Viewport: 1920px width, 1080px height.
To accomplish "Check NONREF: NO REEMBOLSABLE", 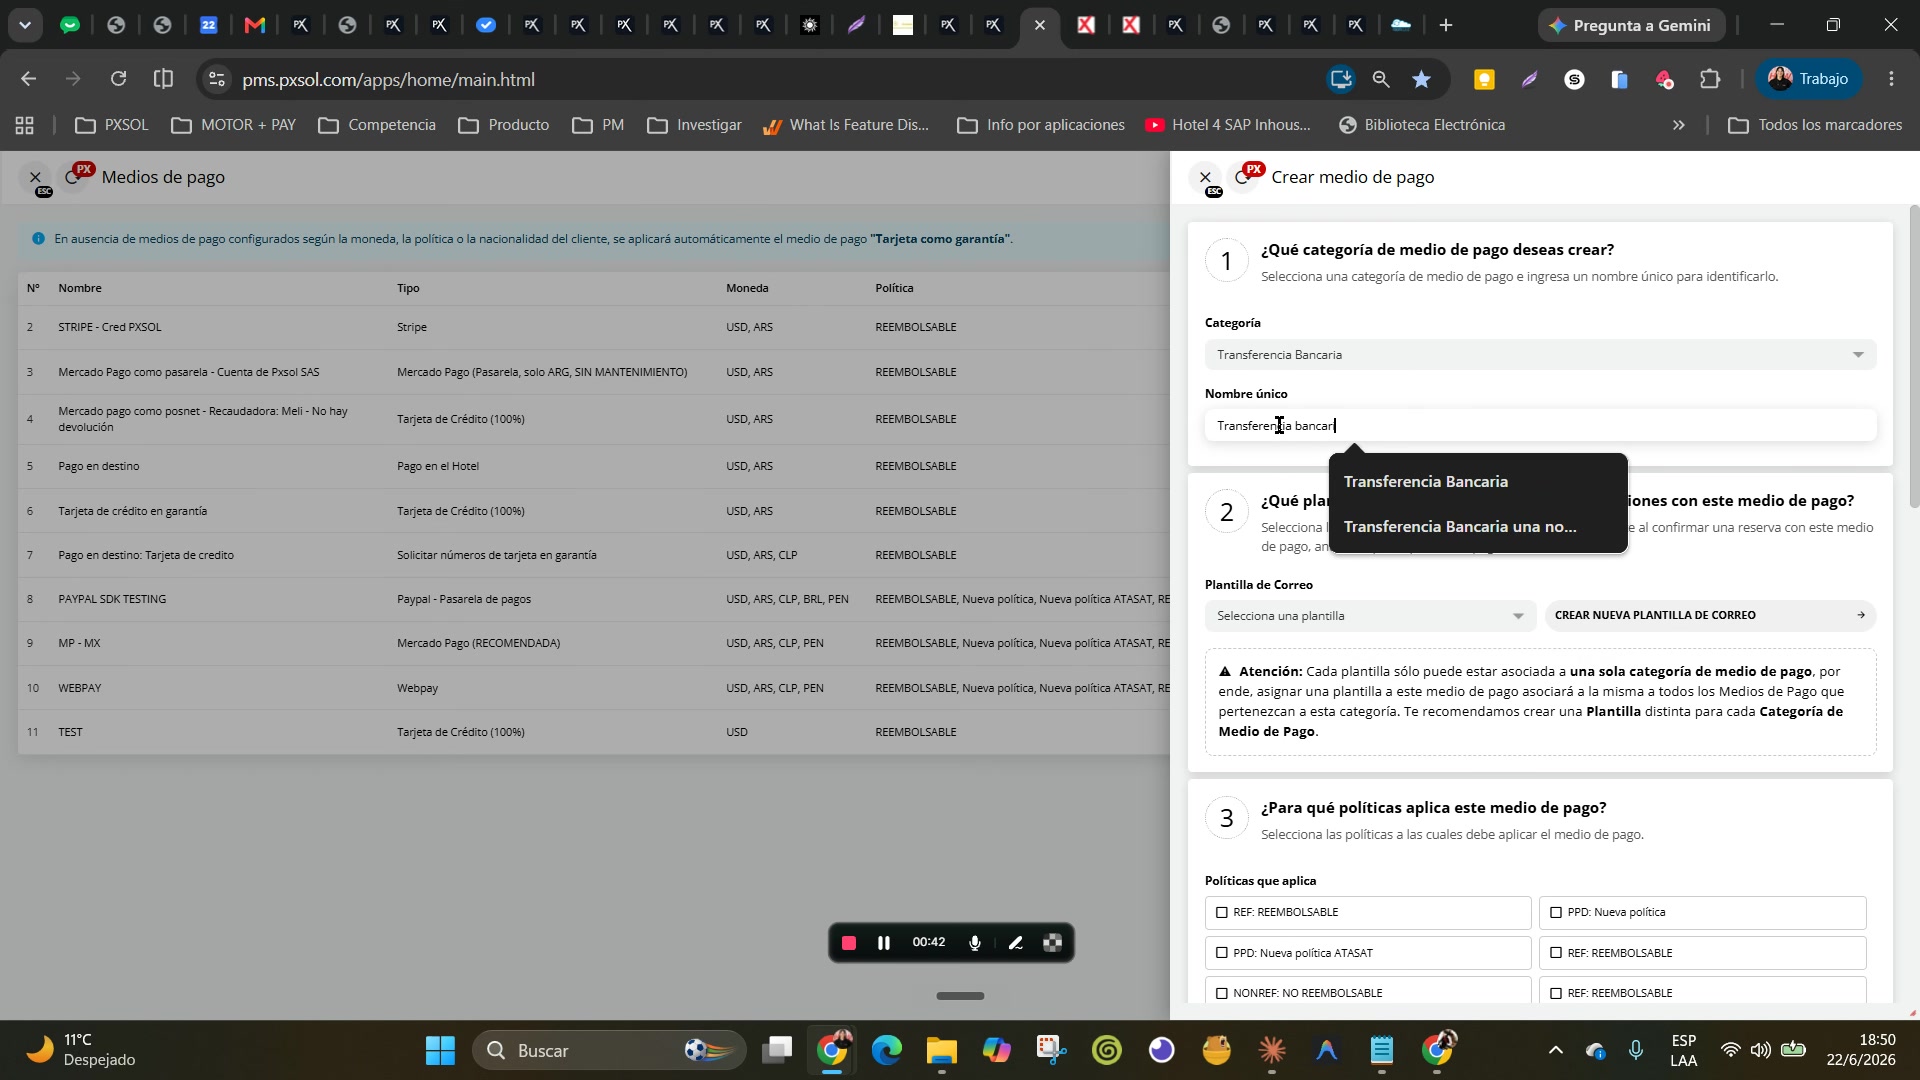I will tap(1222, 994).
